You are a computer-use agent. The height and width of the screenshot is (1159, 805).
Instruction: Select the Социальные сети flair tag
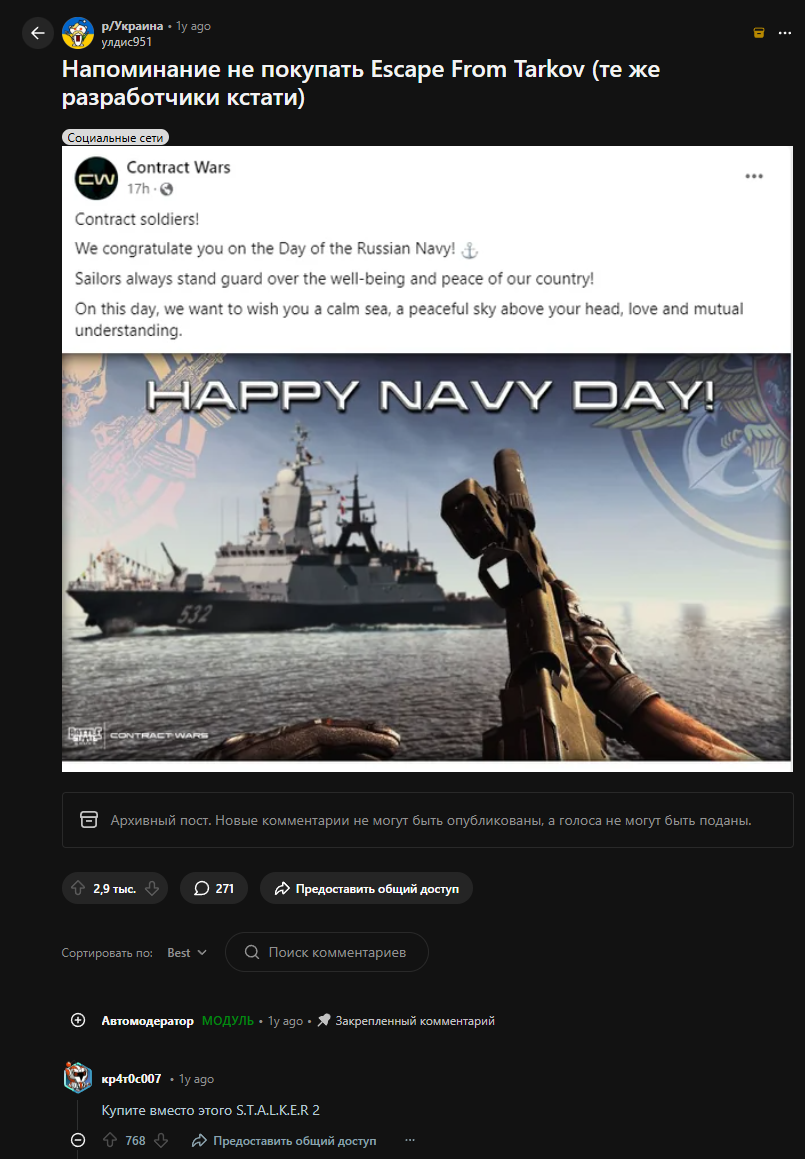coord(115,137)
